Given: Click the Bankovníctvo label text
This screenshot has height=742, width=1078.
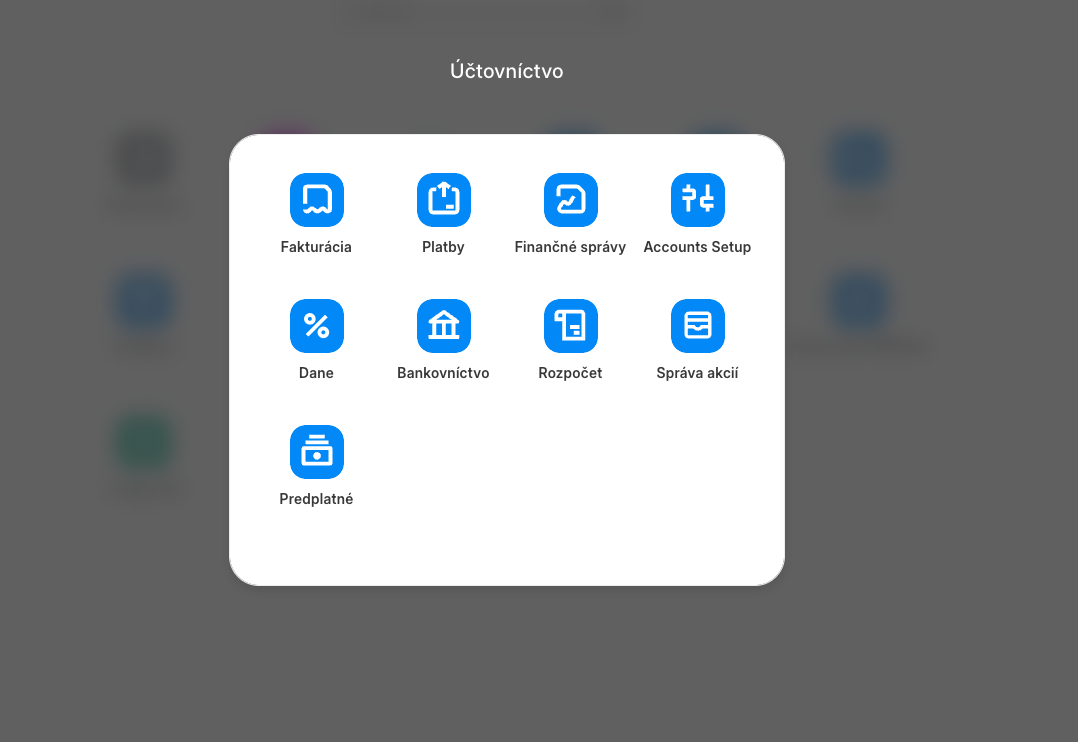Looking at the screenshot, I should pyautogui.click(x=443, y=373).
